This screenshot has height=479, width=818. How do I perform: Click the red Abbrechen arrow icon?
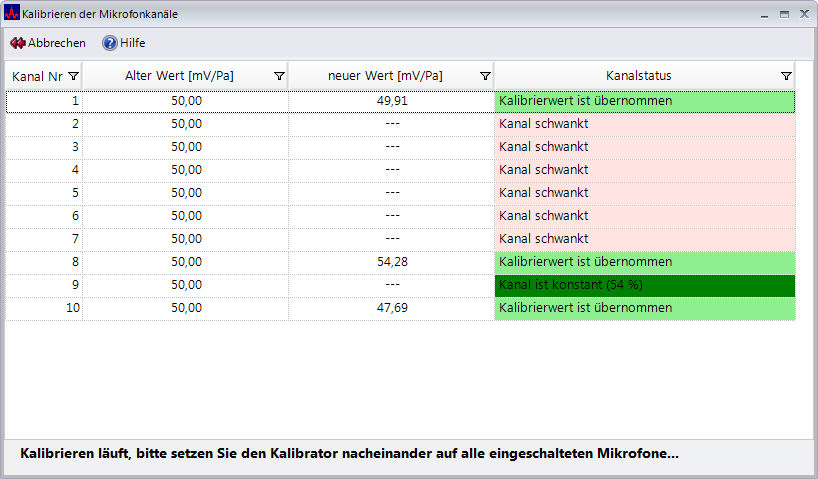pos(17,43)
